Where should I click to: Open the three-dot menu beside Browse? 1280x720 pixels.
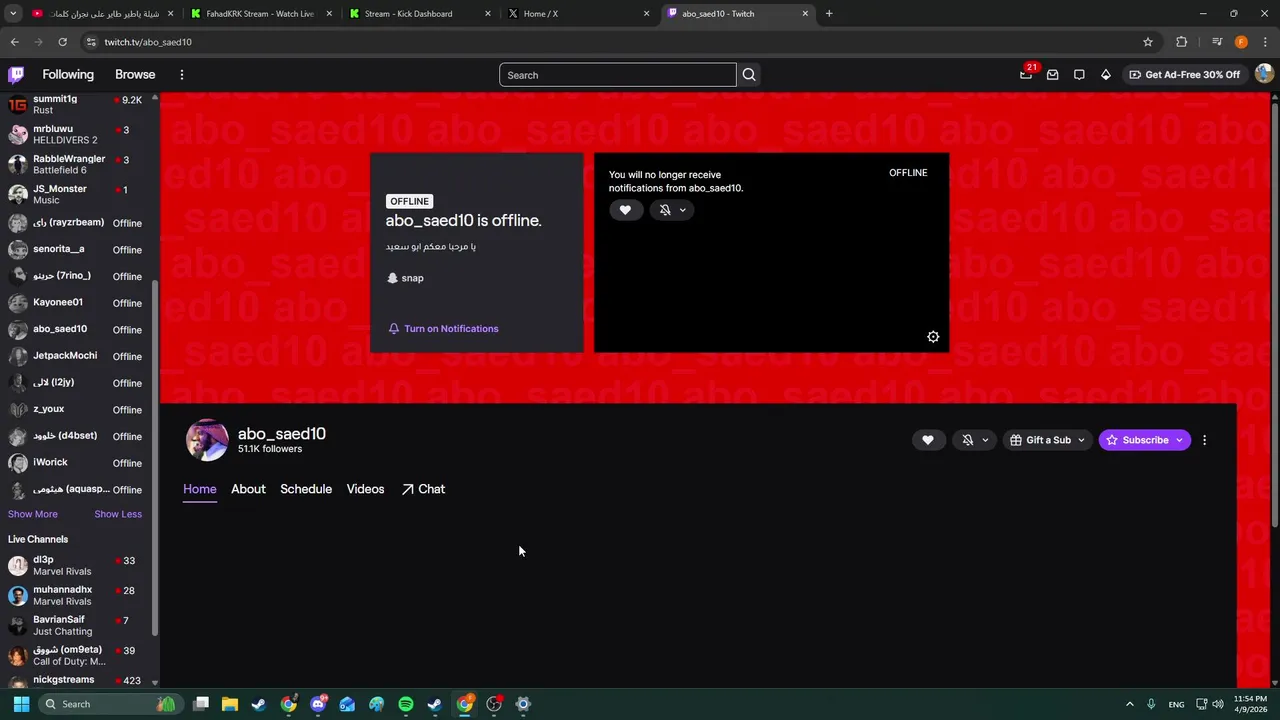pos(181,75)
